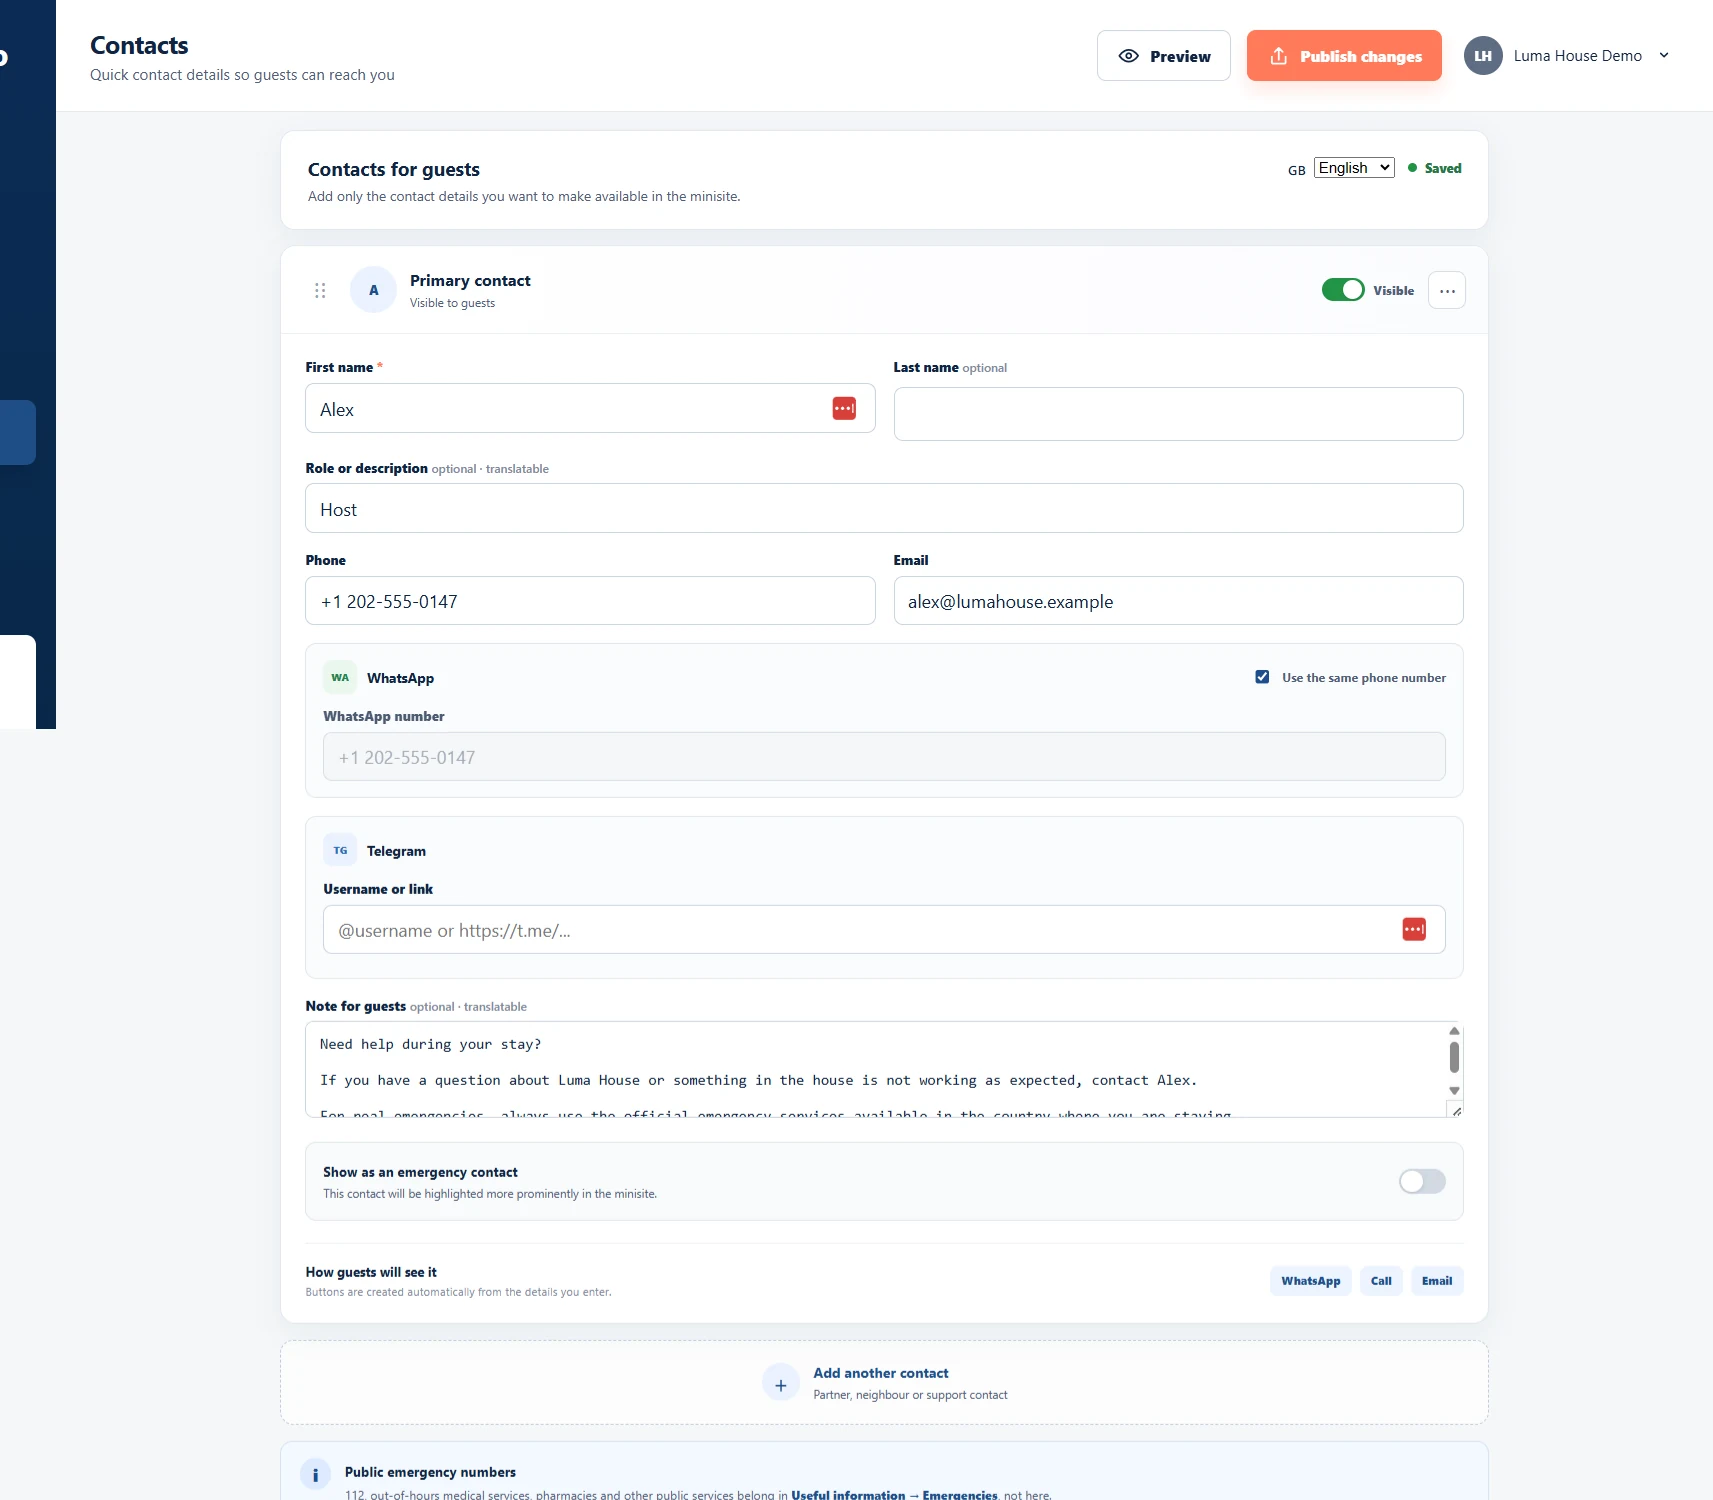
Task: Click the scroll down arrow in Note for guests
Action: click(x=1454, y=1091)
